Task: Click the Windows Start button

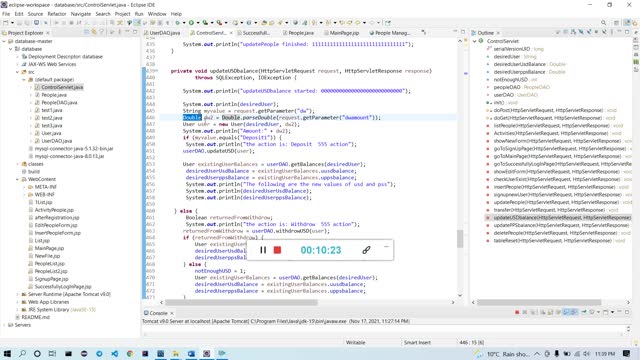Action: coord(7,353)
